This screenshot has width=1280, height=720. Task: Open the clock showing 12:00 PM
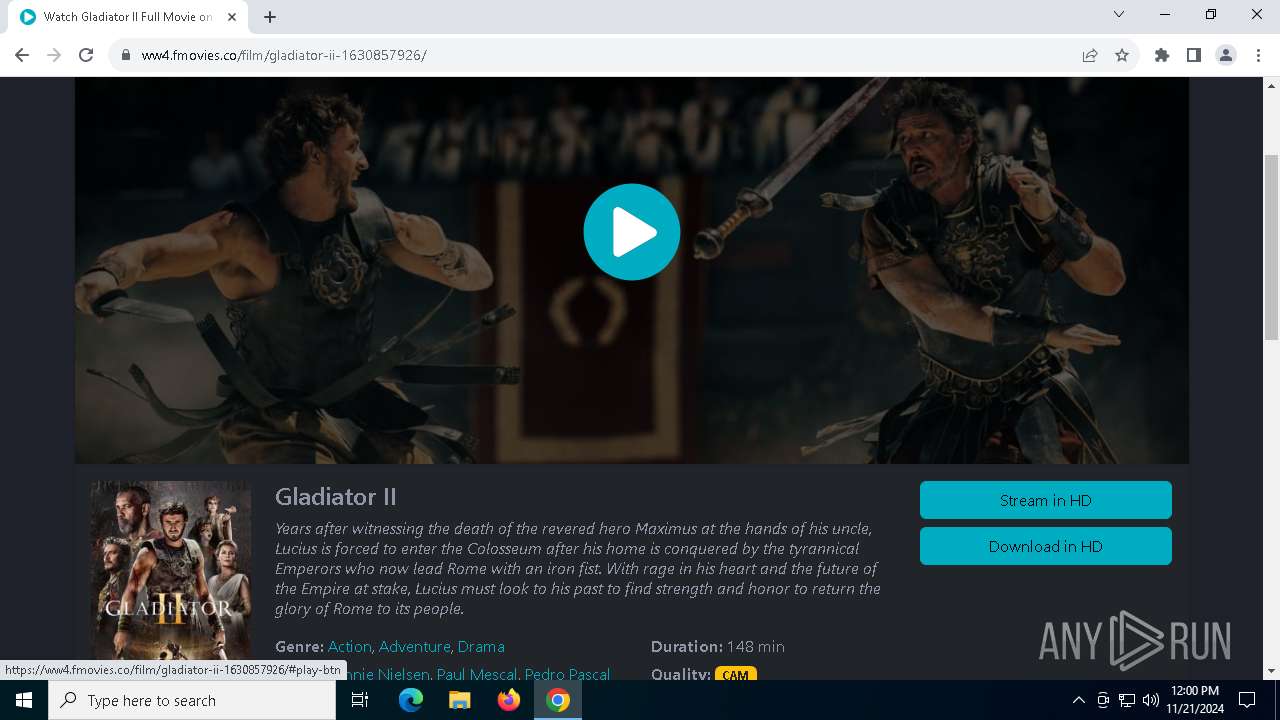pos(1194,700)
